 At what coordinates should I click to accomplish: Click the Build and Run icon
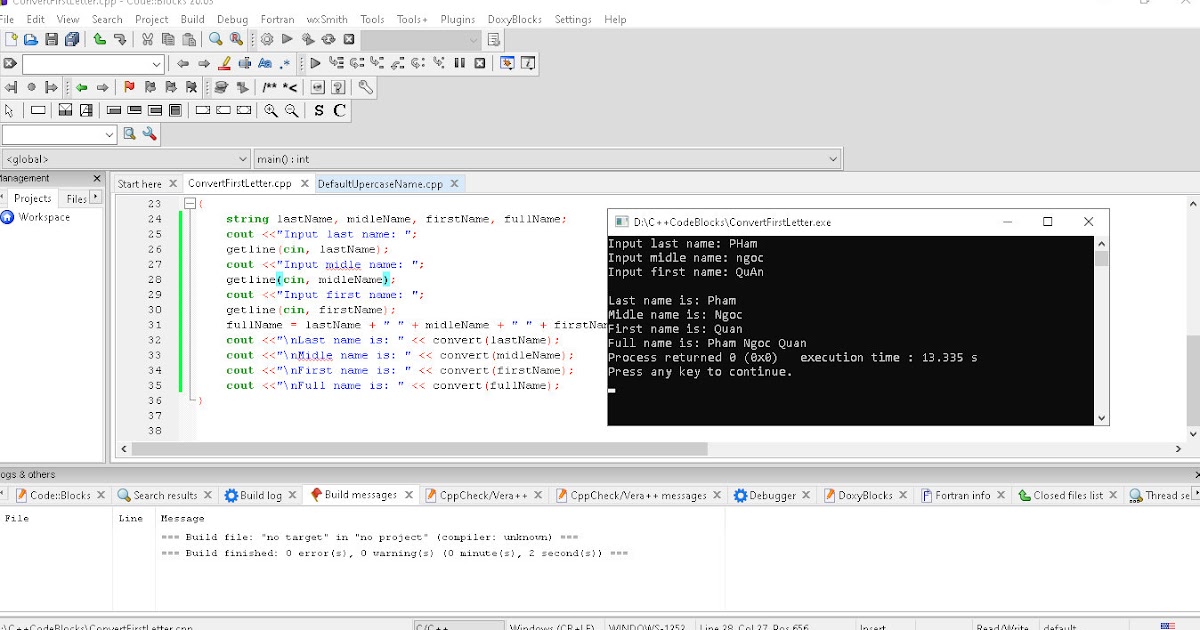point(307,40)
